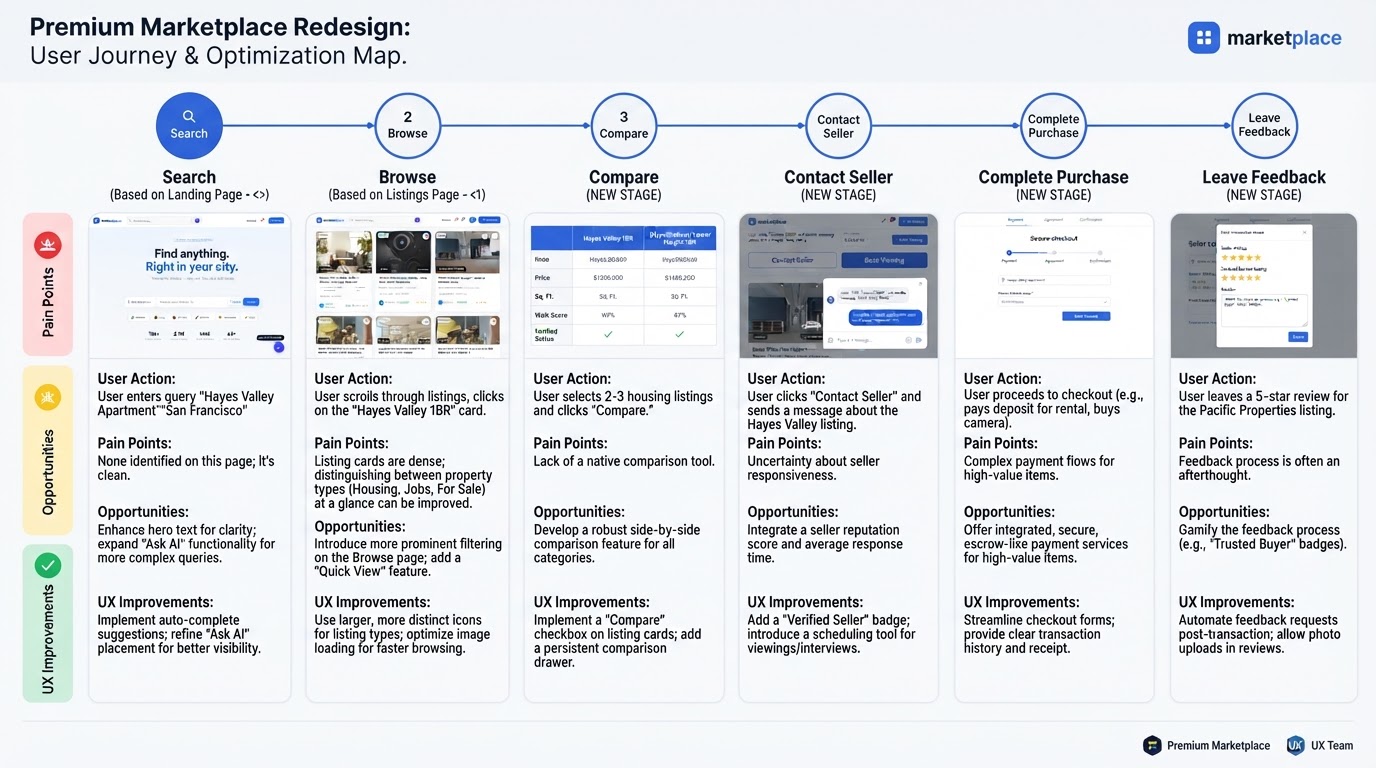Viewport: 1376px width, 768px height.
Task: Click the blue submit button in feedback dialog
Action: tap(1298, 337)
